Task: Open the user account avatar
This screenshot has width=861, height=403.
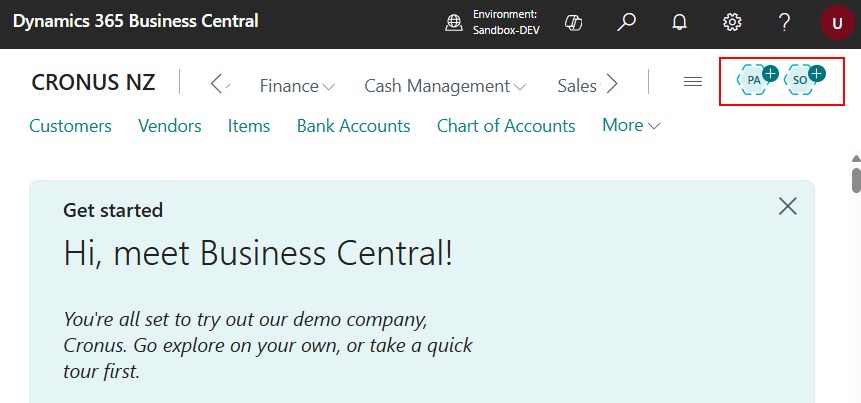Action: click(837, 23)
